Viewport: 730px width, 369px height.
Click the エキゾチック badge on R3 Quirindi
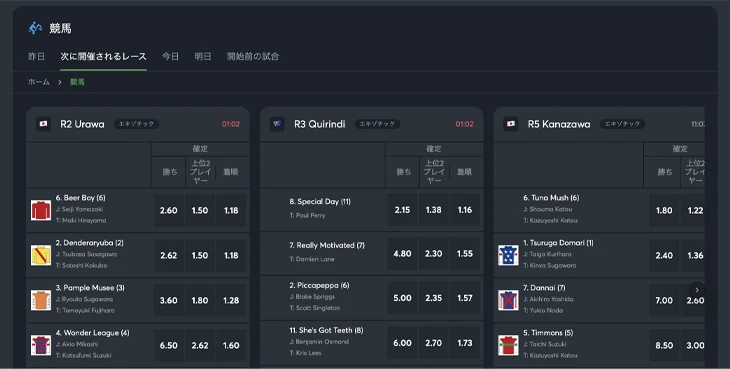click(x=377, y=124)
